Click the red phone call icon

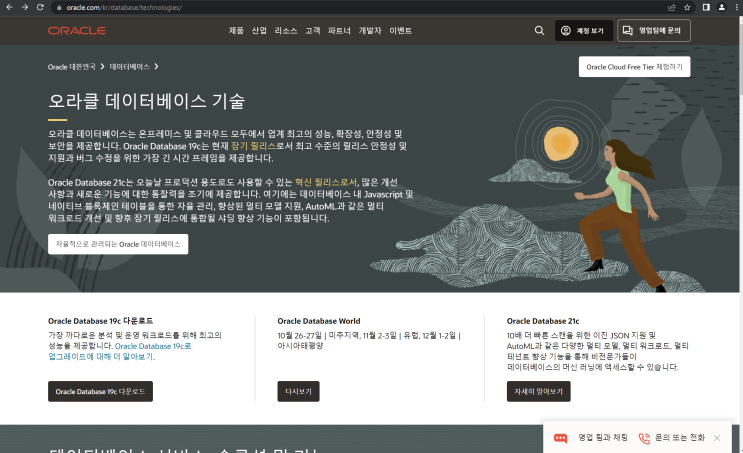click(644, 438)
